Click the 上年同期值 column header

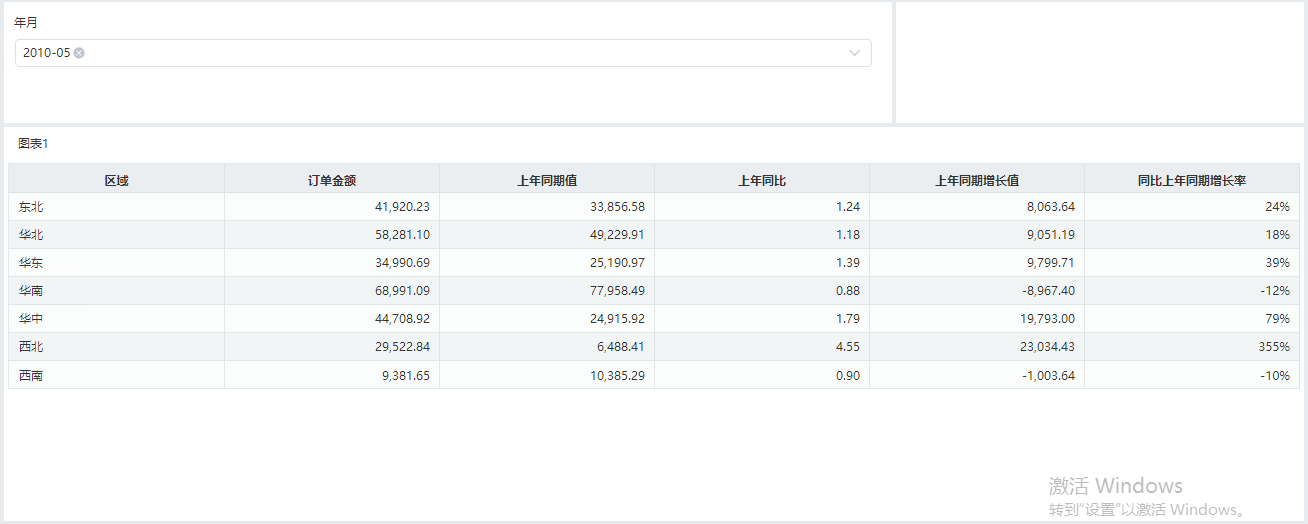click(x=547, y=181)
